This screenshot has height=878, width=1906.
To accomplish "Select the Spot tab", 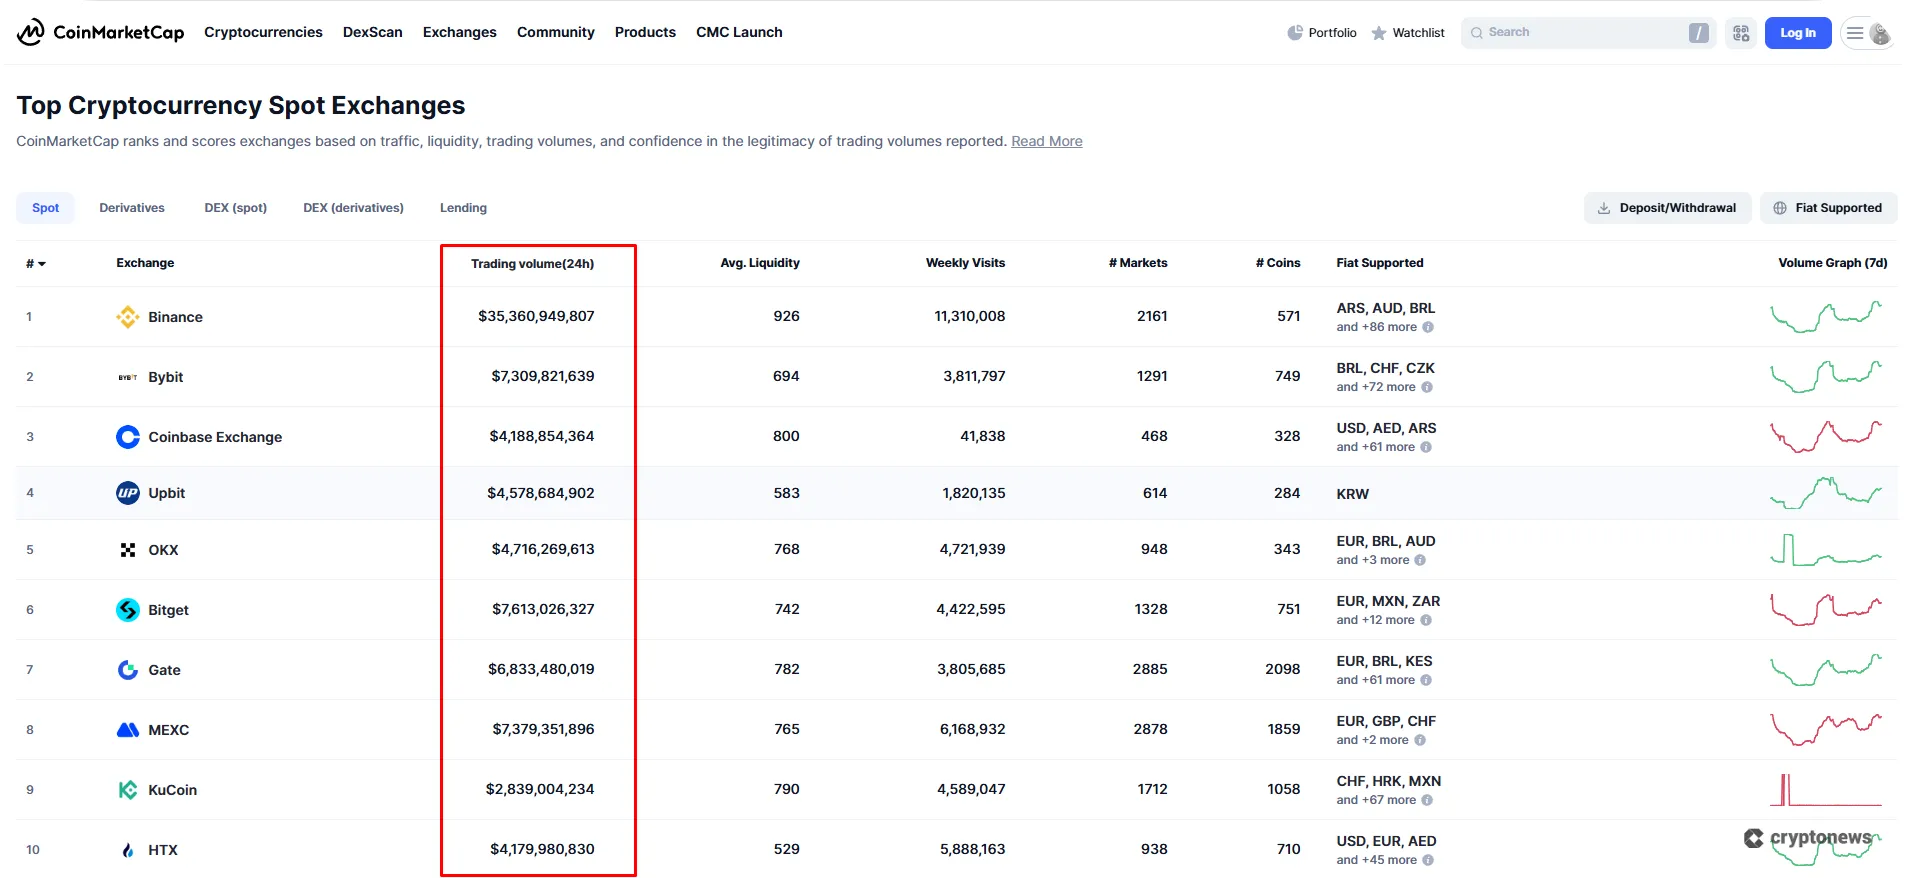I will (x=45, y=208).
